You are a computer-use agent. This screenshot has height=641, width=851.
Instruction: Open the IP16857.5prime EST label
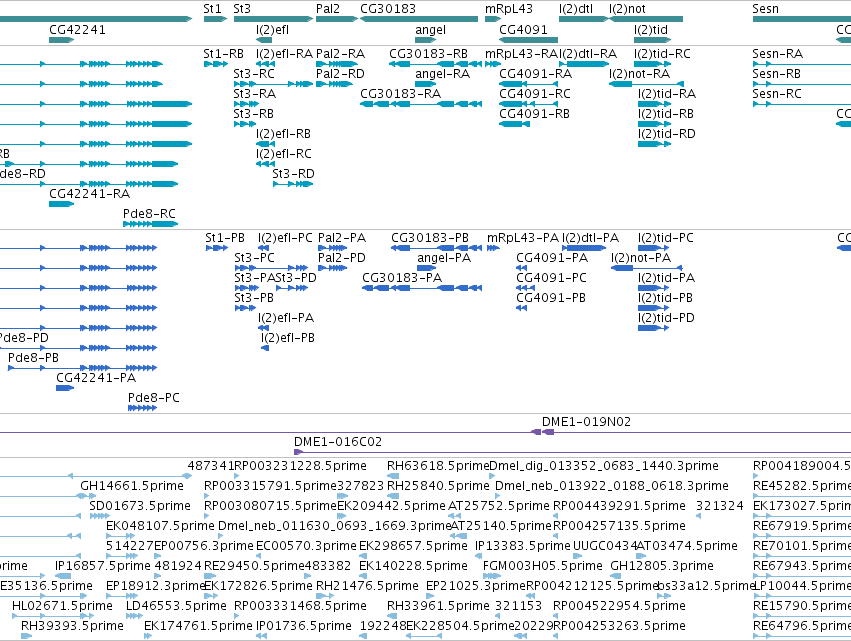(103, 567)
